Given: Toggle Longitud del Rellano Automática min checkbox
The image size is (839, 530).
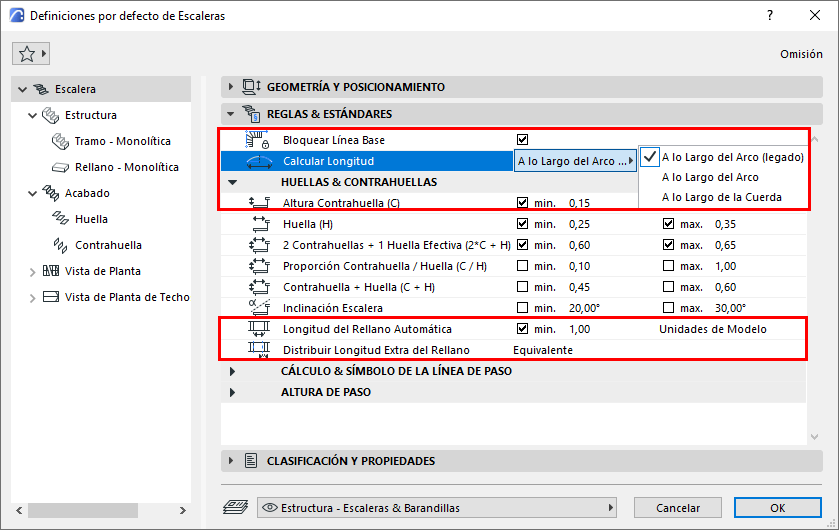Looking at the screenshot, I should 522,328.
